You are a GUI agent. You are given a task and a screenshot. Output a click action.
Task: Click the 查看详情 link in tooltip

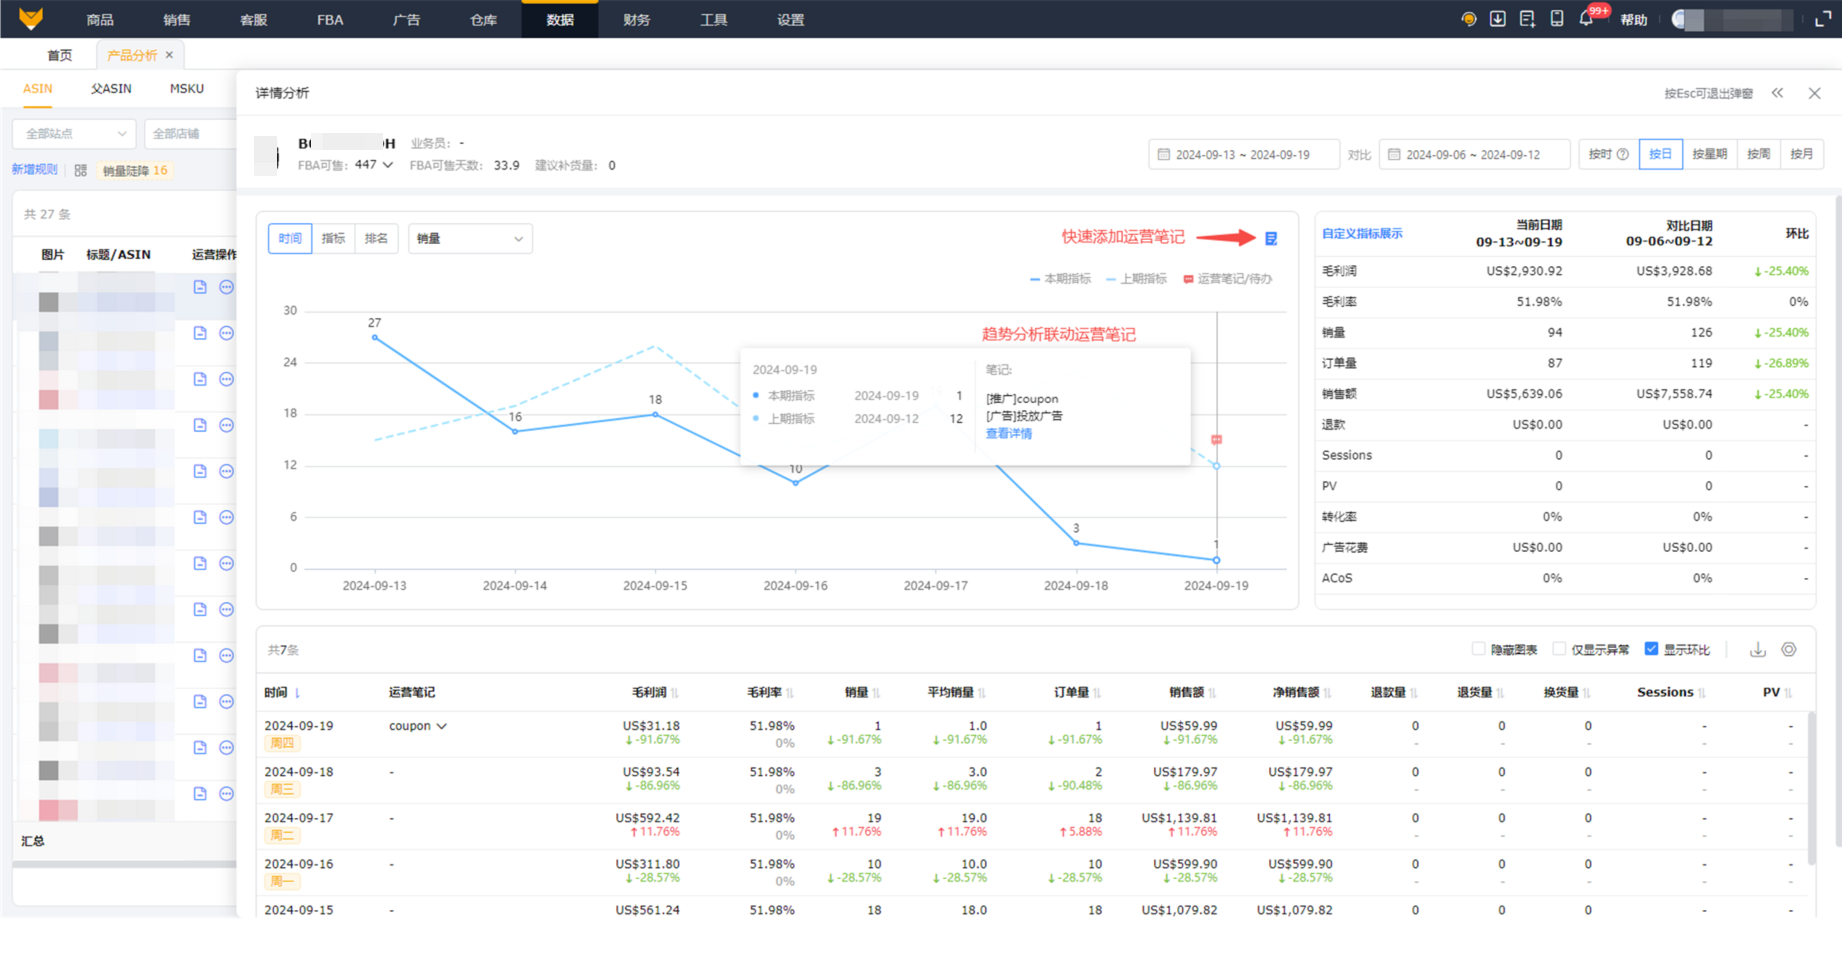coord(1008,434)
